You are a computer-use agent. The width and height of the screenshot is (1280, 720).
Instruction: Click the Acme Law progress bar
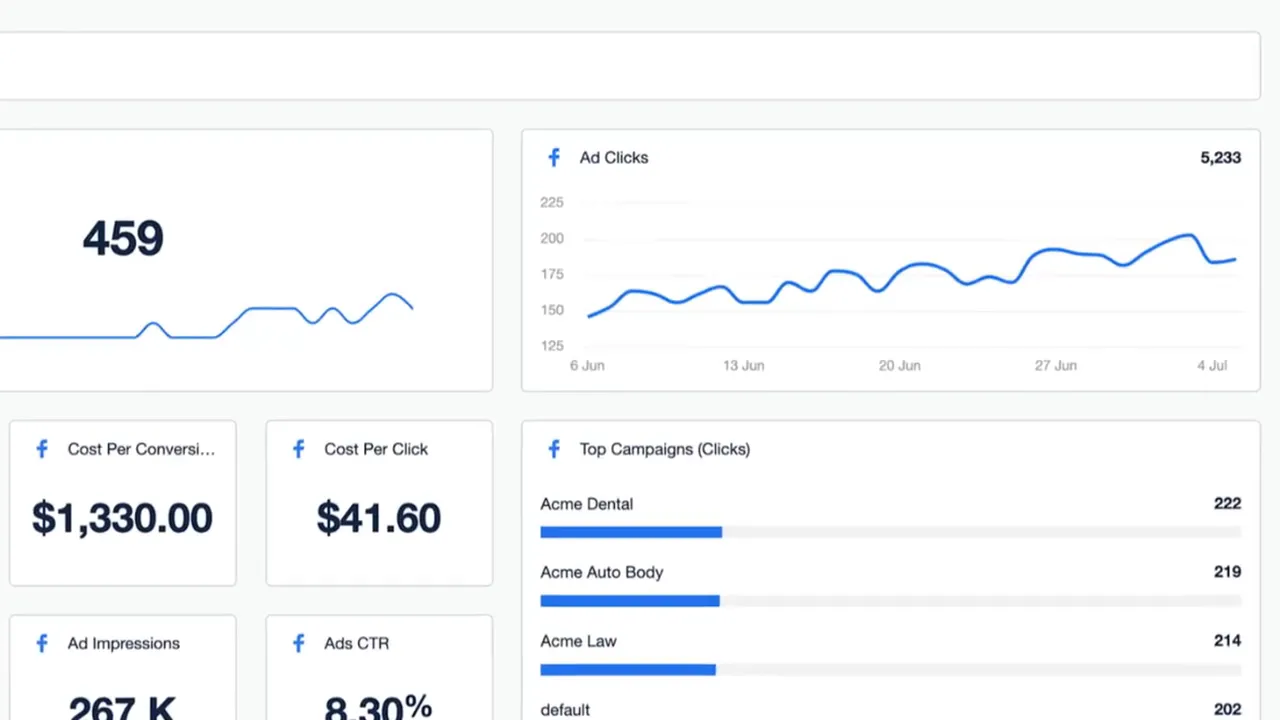tap(891, 669)
